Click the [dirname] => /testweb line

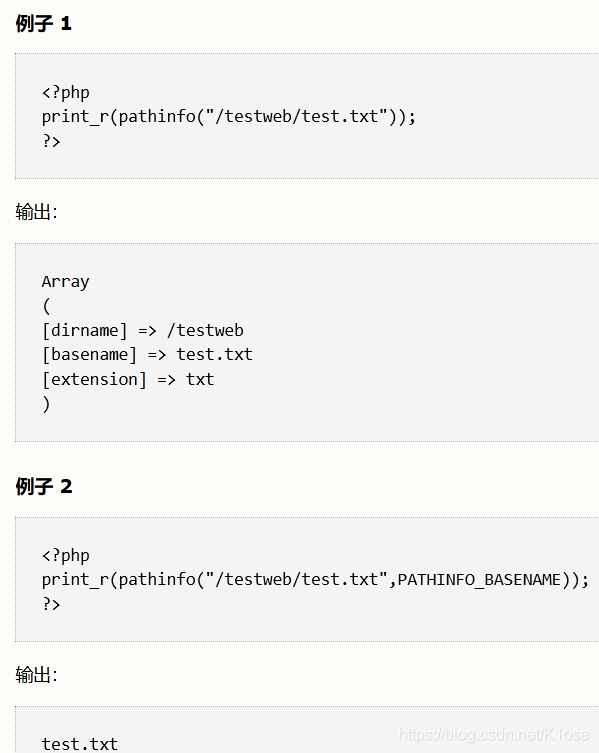[x=143, y=330]
